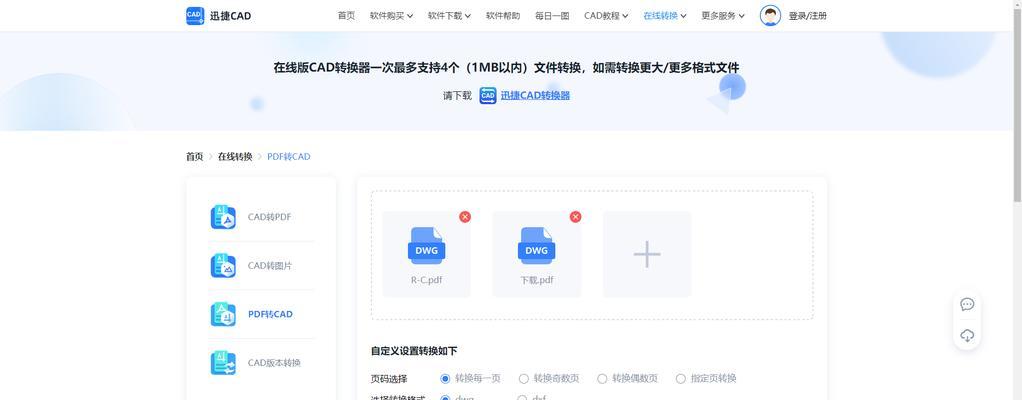
Task: Click 首页 in the breadcrumb
Action: [x=194, y=156]
